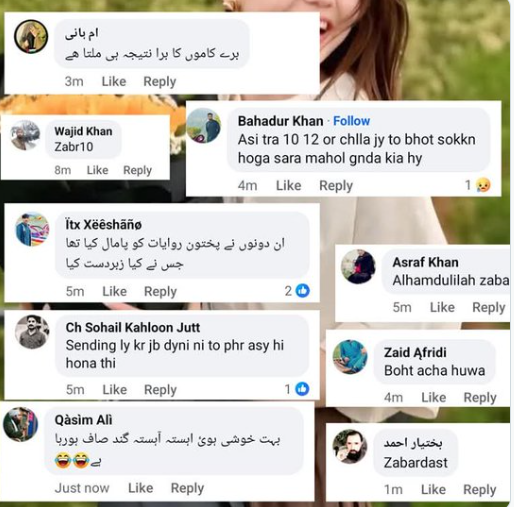Open Ch Sohail Kahloon Jutt's profile picture
Image resolution: width=514 pixels, height=507 pixels.
click(32, 332)
